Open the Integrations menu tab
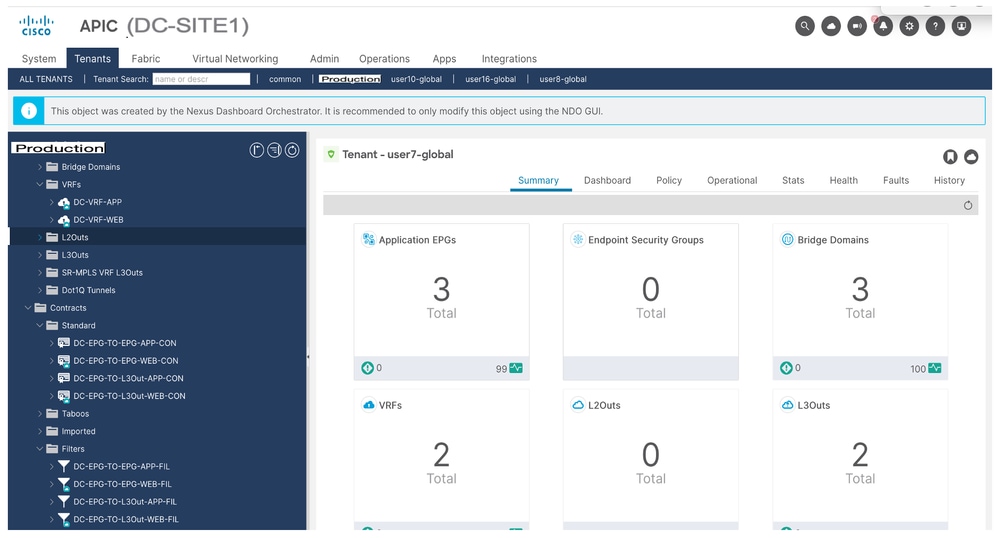998x538 pixels. tap(509, 59)
